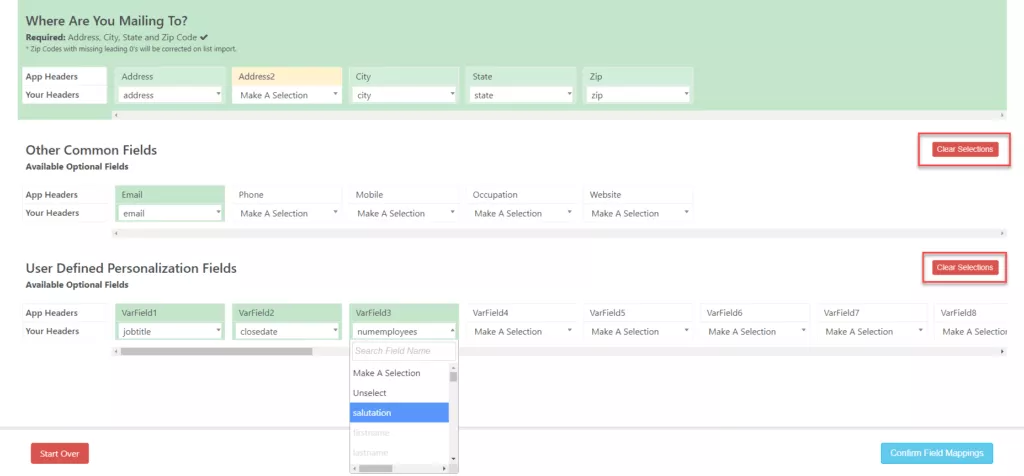Image resolution: width=1024 pixels, height=476 pixels.
Task: Click the VarField3 column header
Action: click(404, 313)
